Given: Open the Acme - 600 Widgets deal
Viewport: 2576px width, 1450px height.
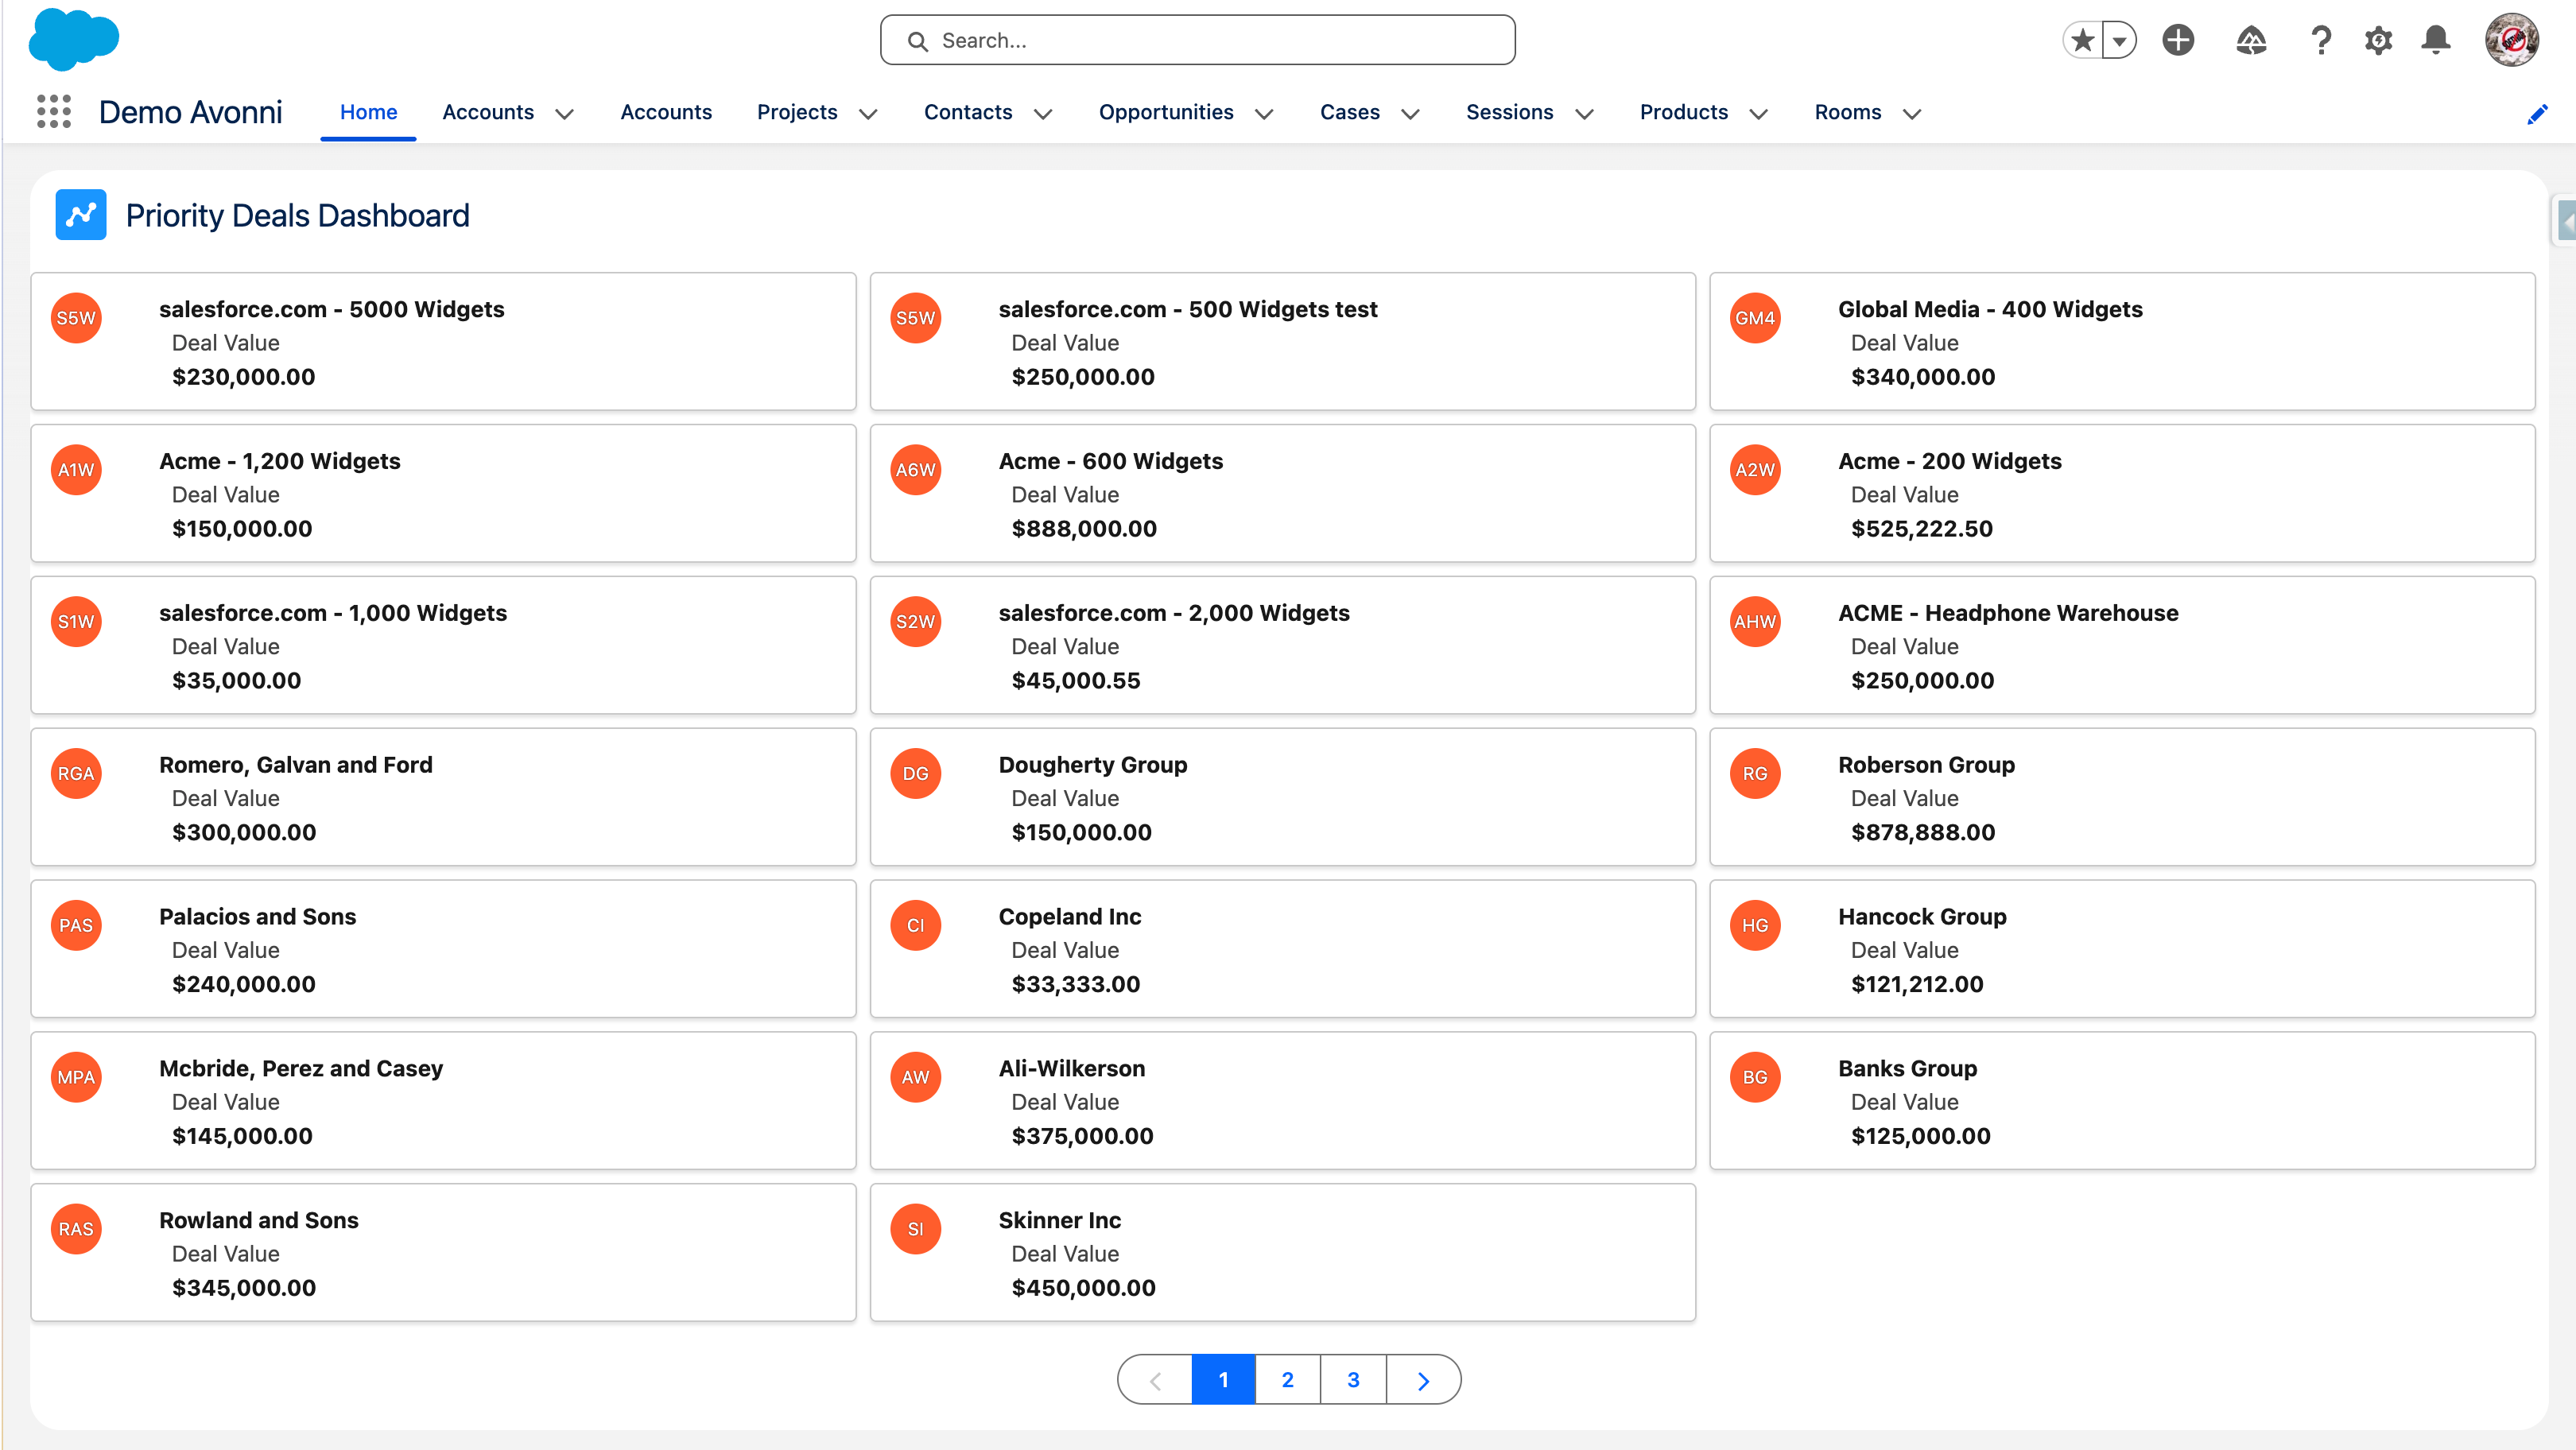Looking at the screenshot, I should point(1110,461).
